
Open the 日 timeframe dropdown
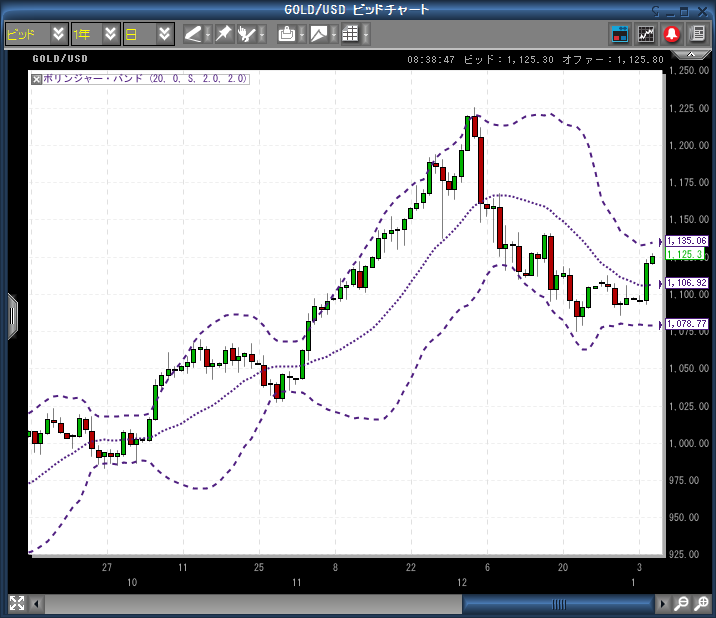point(165,34)
